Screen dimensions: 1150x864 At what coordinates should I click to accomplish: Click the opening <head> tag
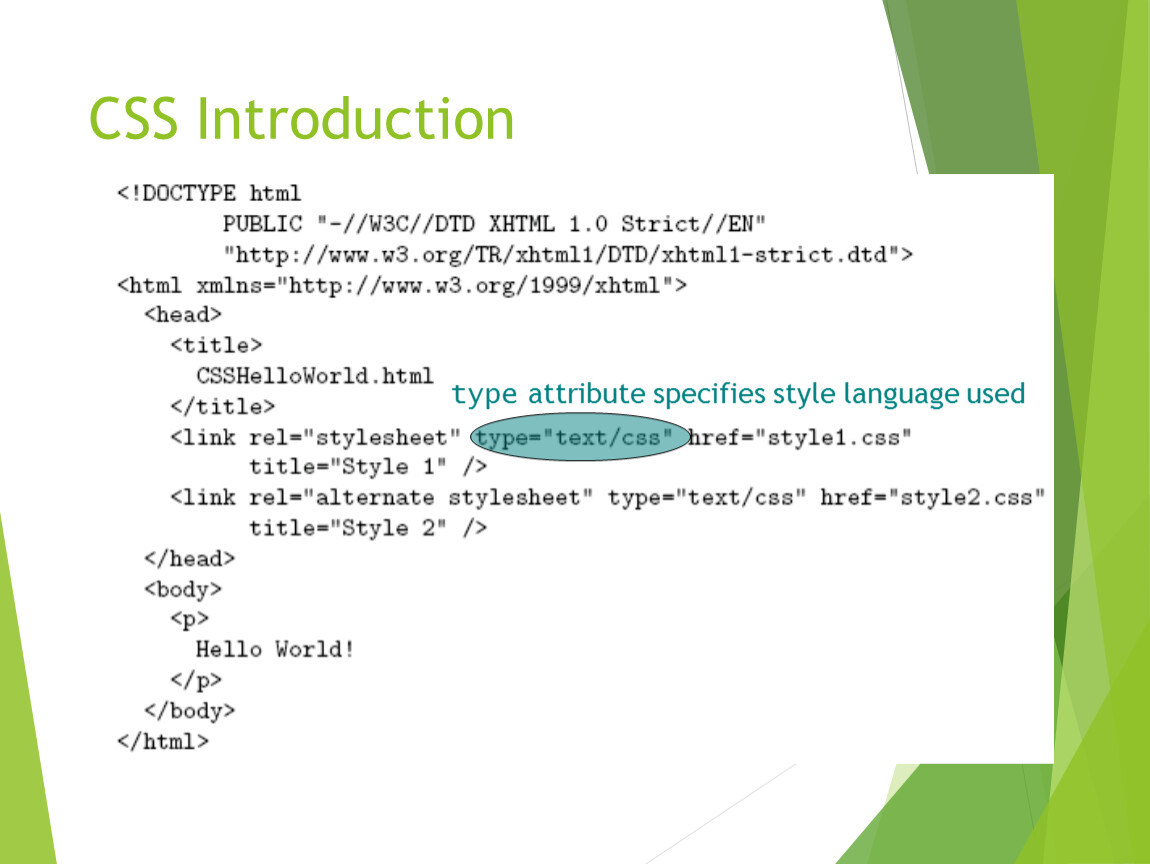tap(183, 315)
